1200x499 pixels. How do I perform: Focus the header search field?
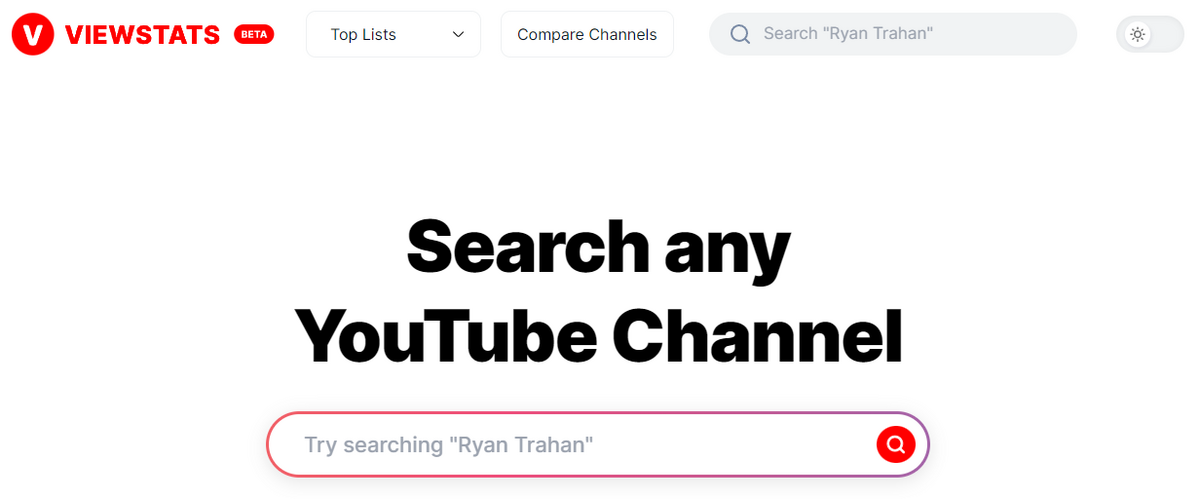893,34
